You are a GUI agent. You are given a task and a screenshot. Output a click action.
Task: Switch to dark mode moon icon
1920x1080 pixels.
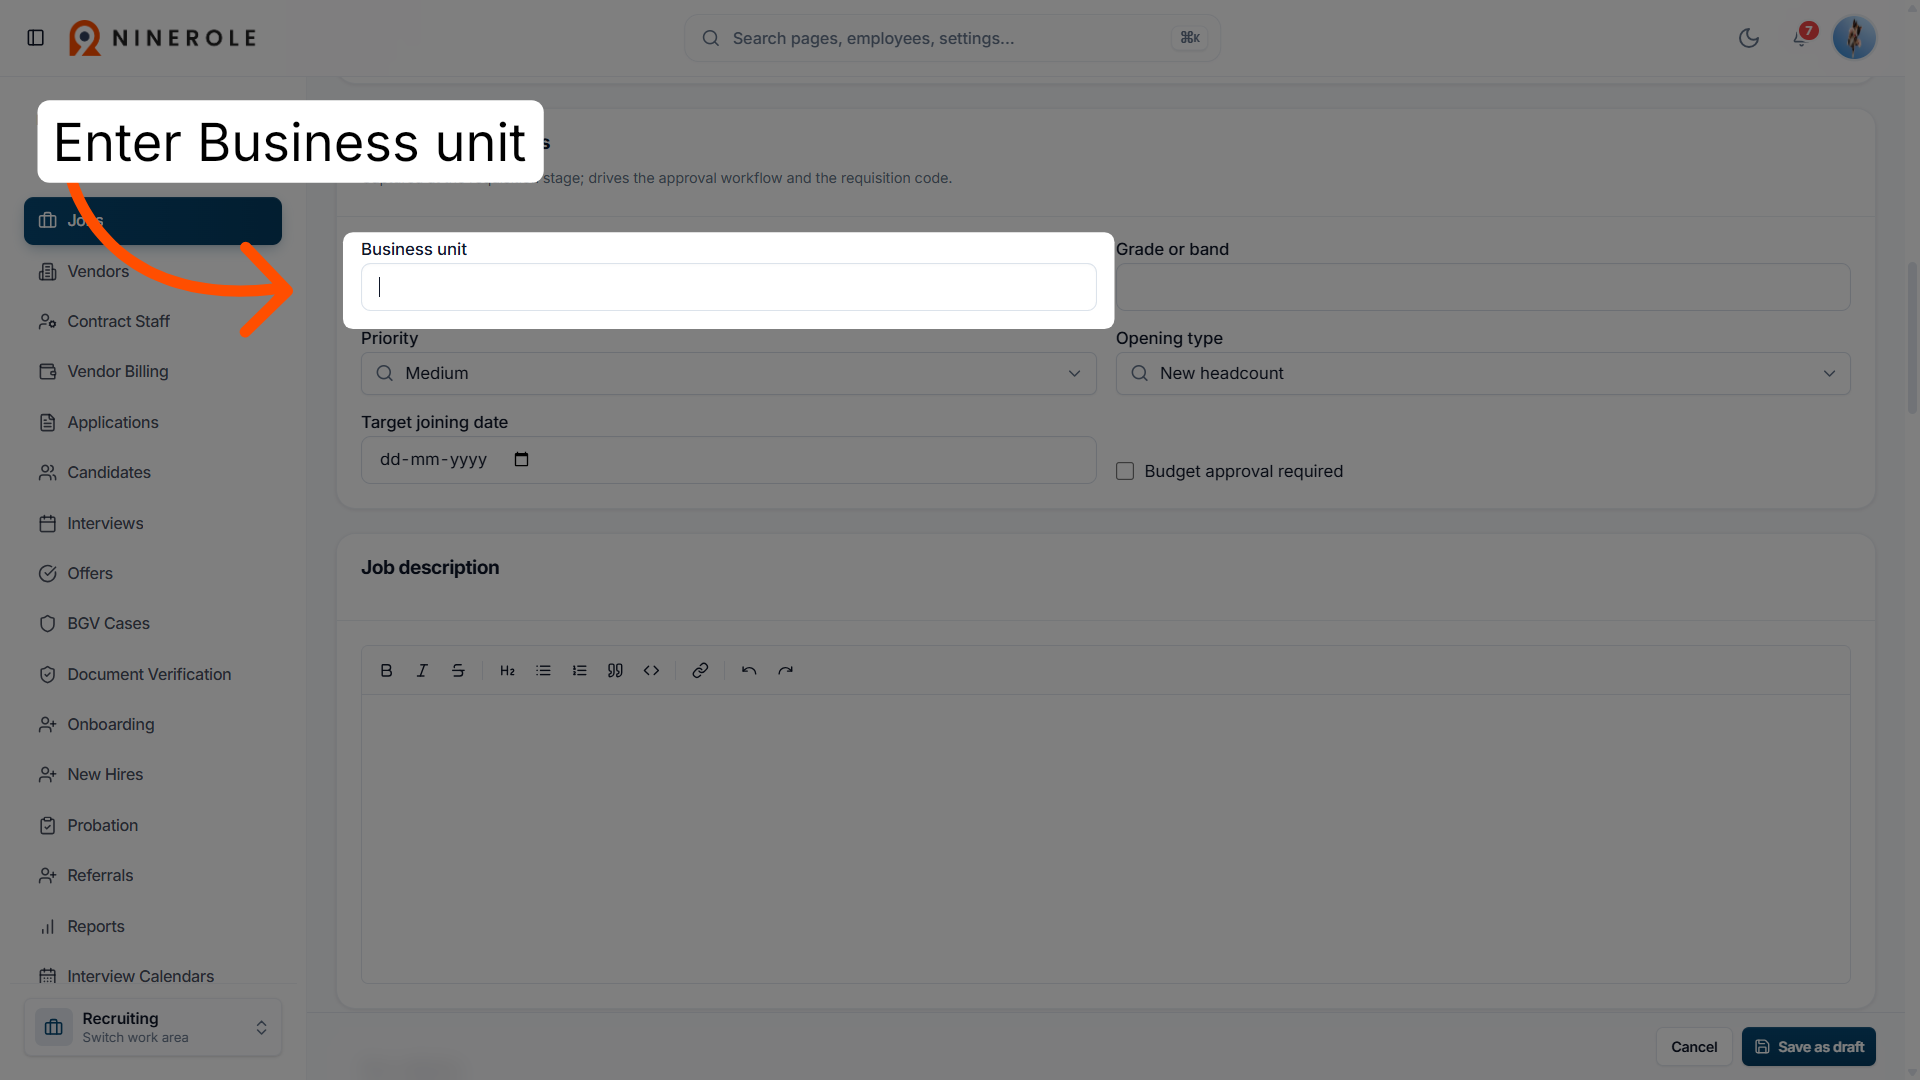1749,38
